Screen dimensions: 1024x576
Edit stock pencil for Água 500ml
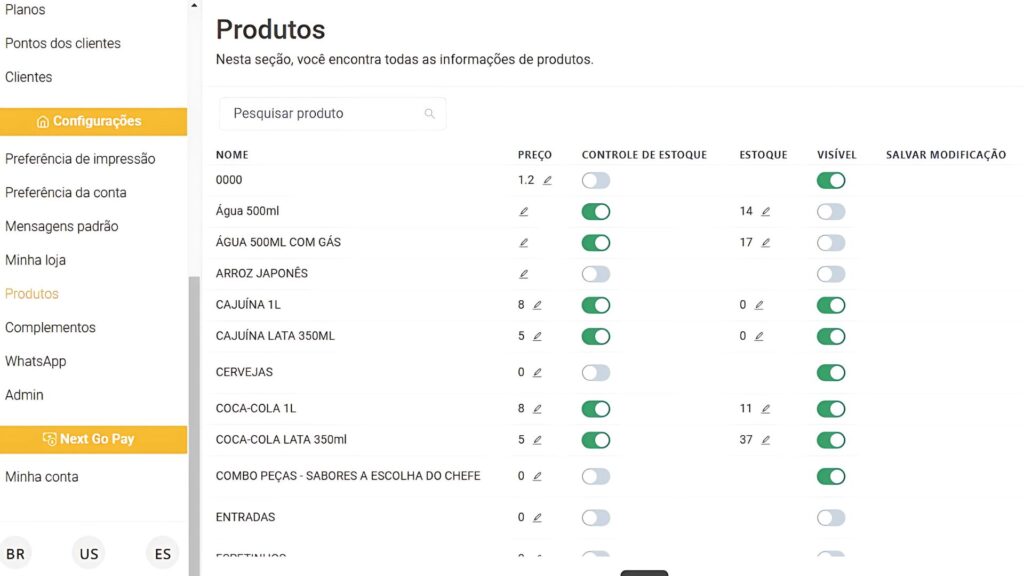766,212
